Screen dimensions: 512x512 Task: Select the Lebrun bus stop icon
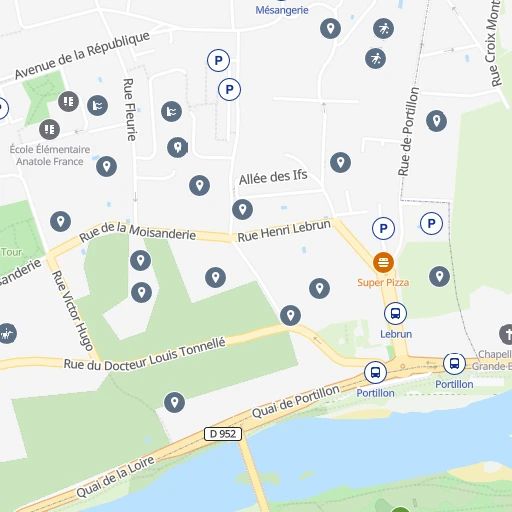(x=395, y=313)
